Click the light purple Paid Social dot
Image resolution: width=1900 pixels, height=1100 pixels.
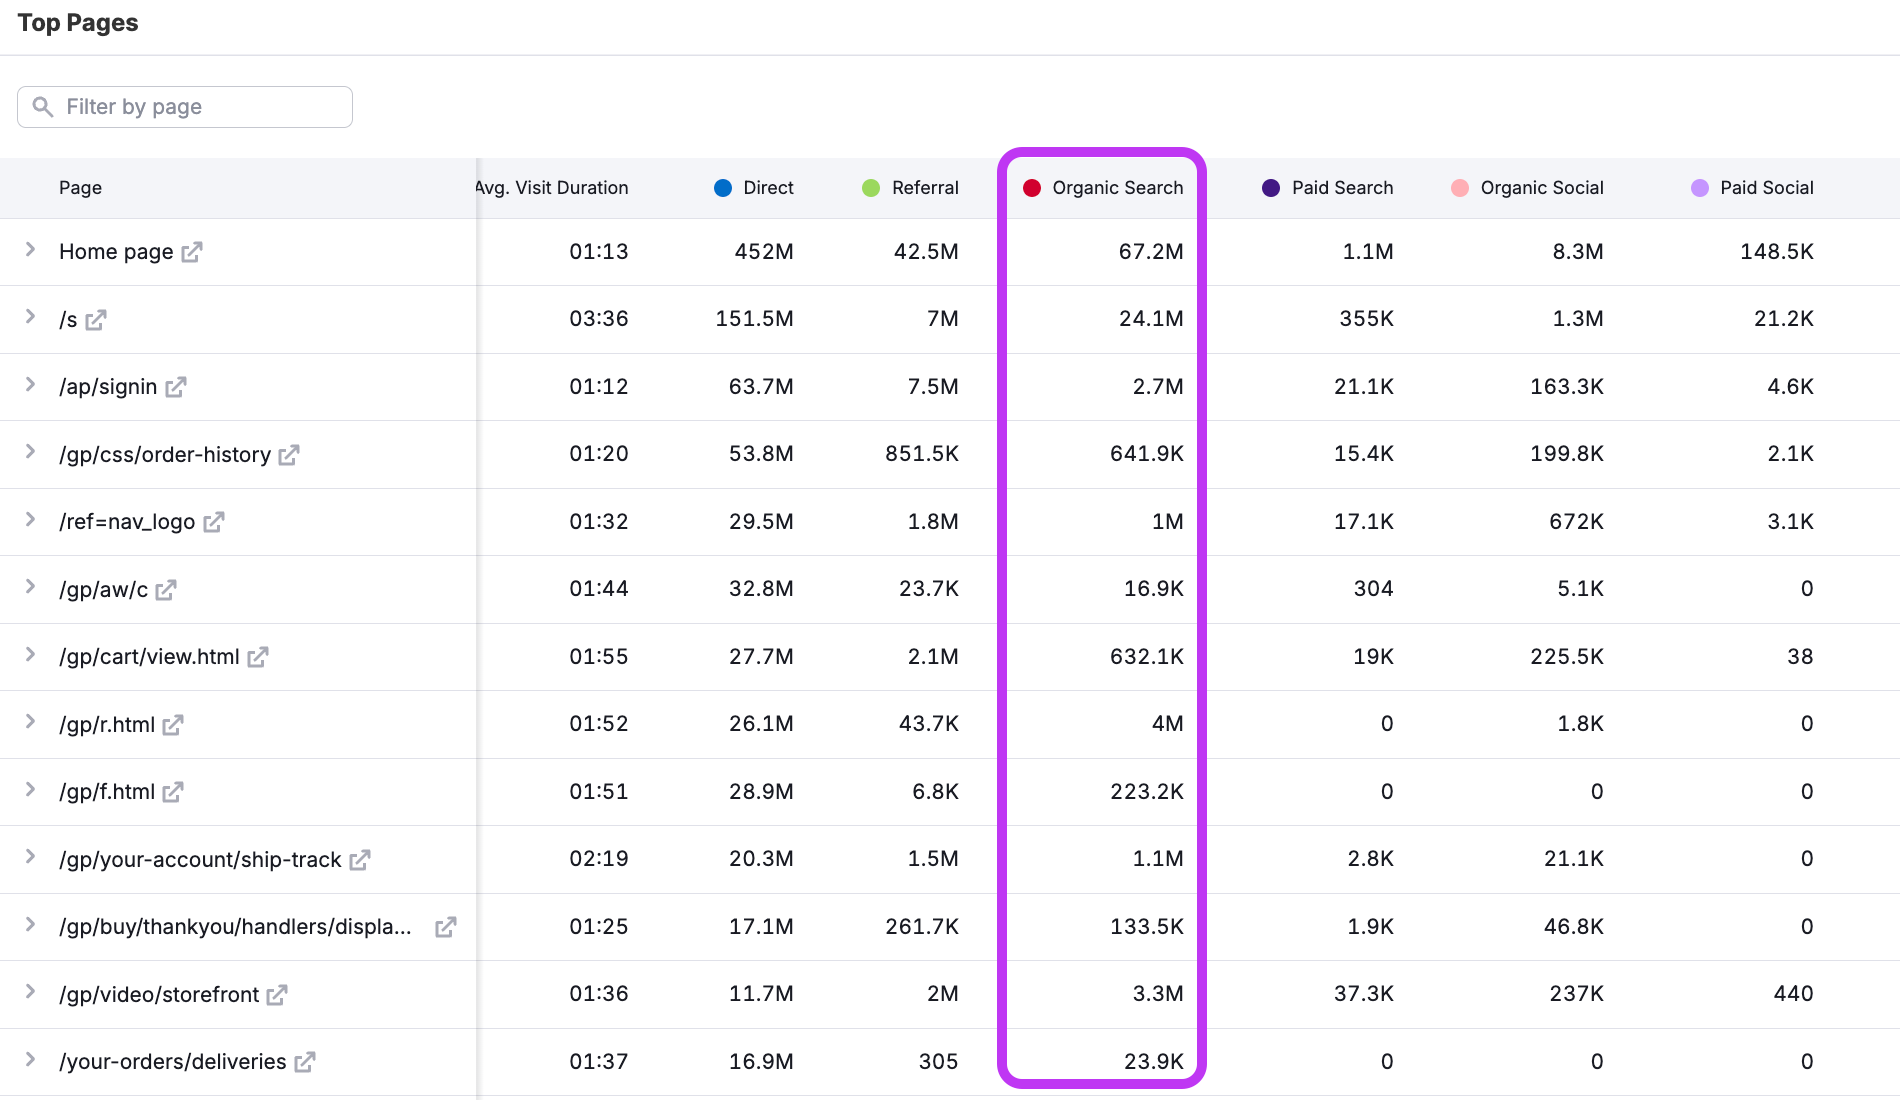(1701, 187)
